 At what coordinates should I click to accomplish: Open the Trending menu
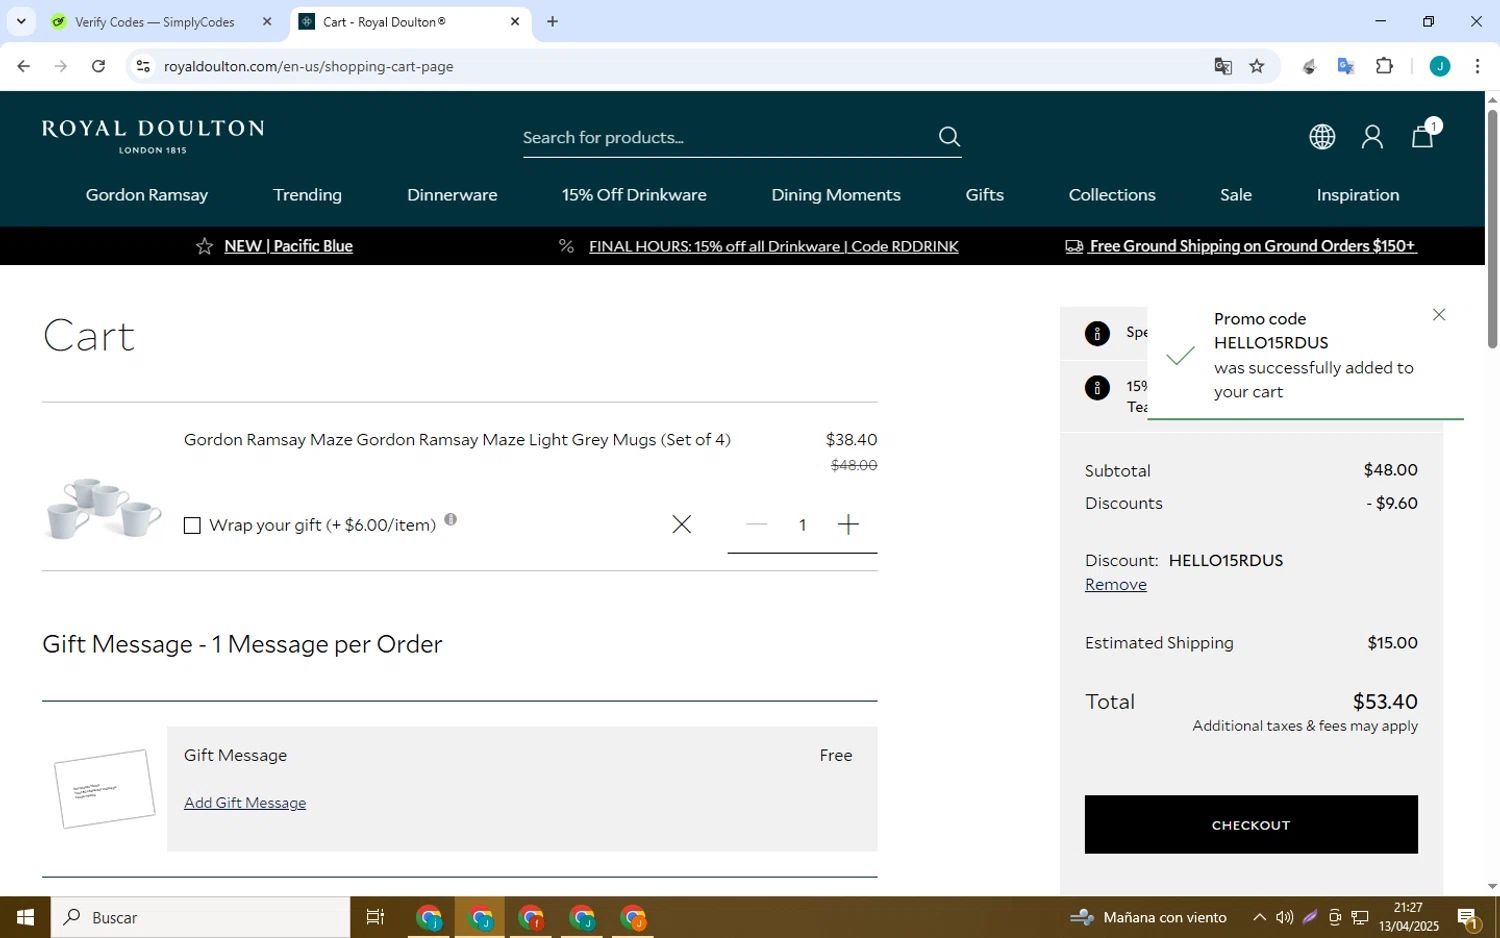tap(307, 195)
